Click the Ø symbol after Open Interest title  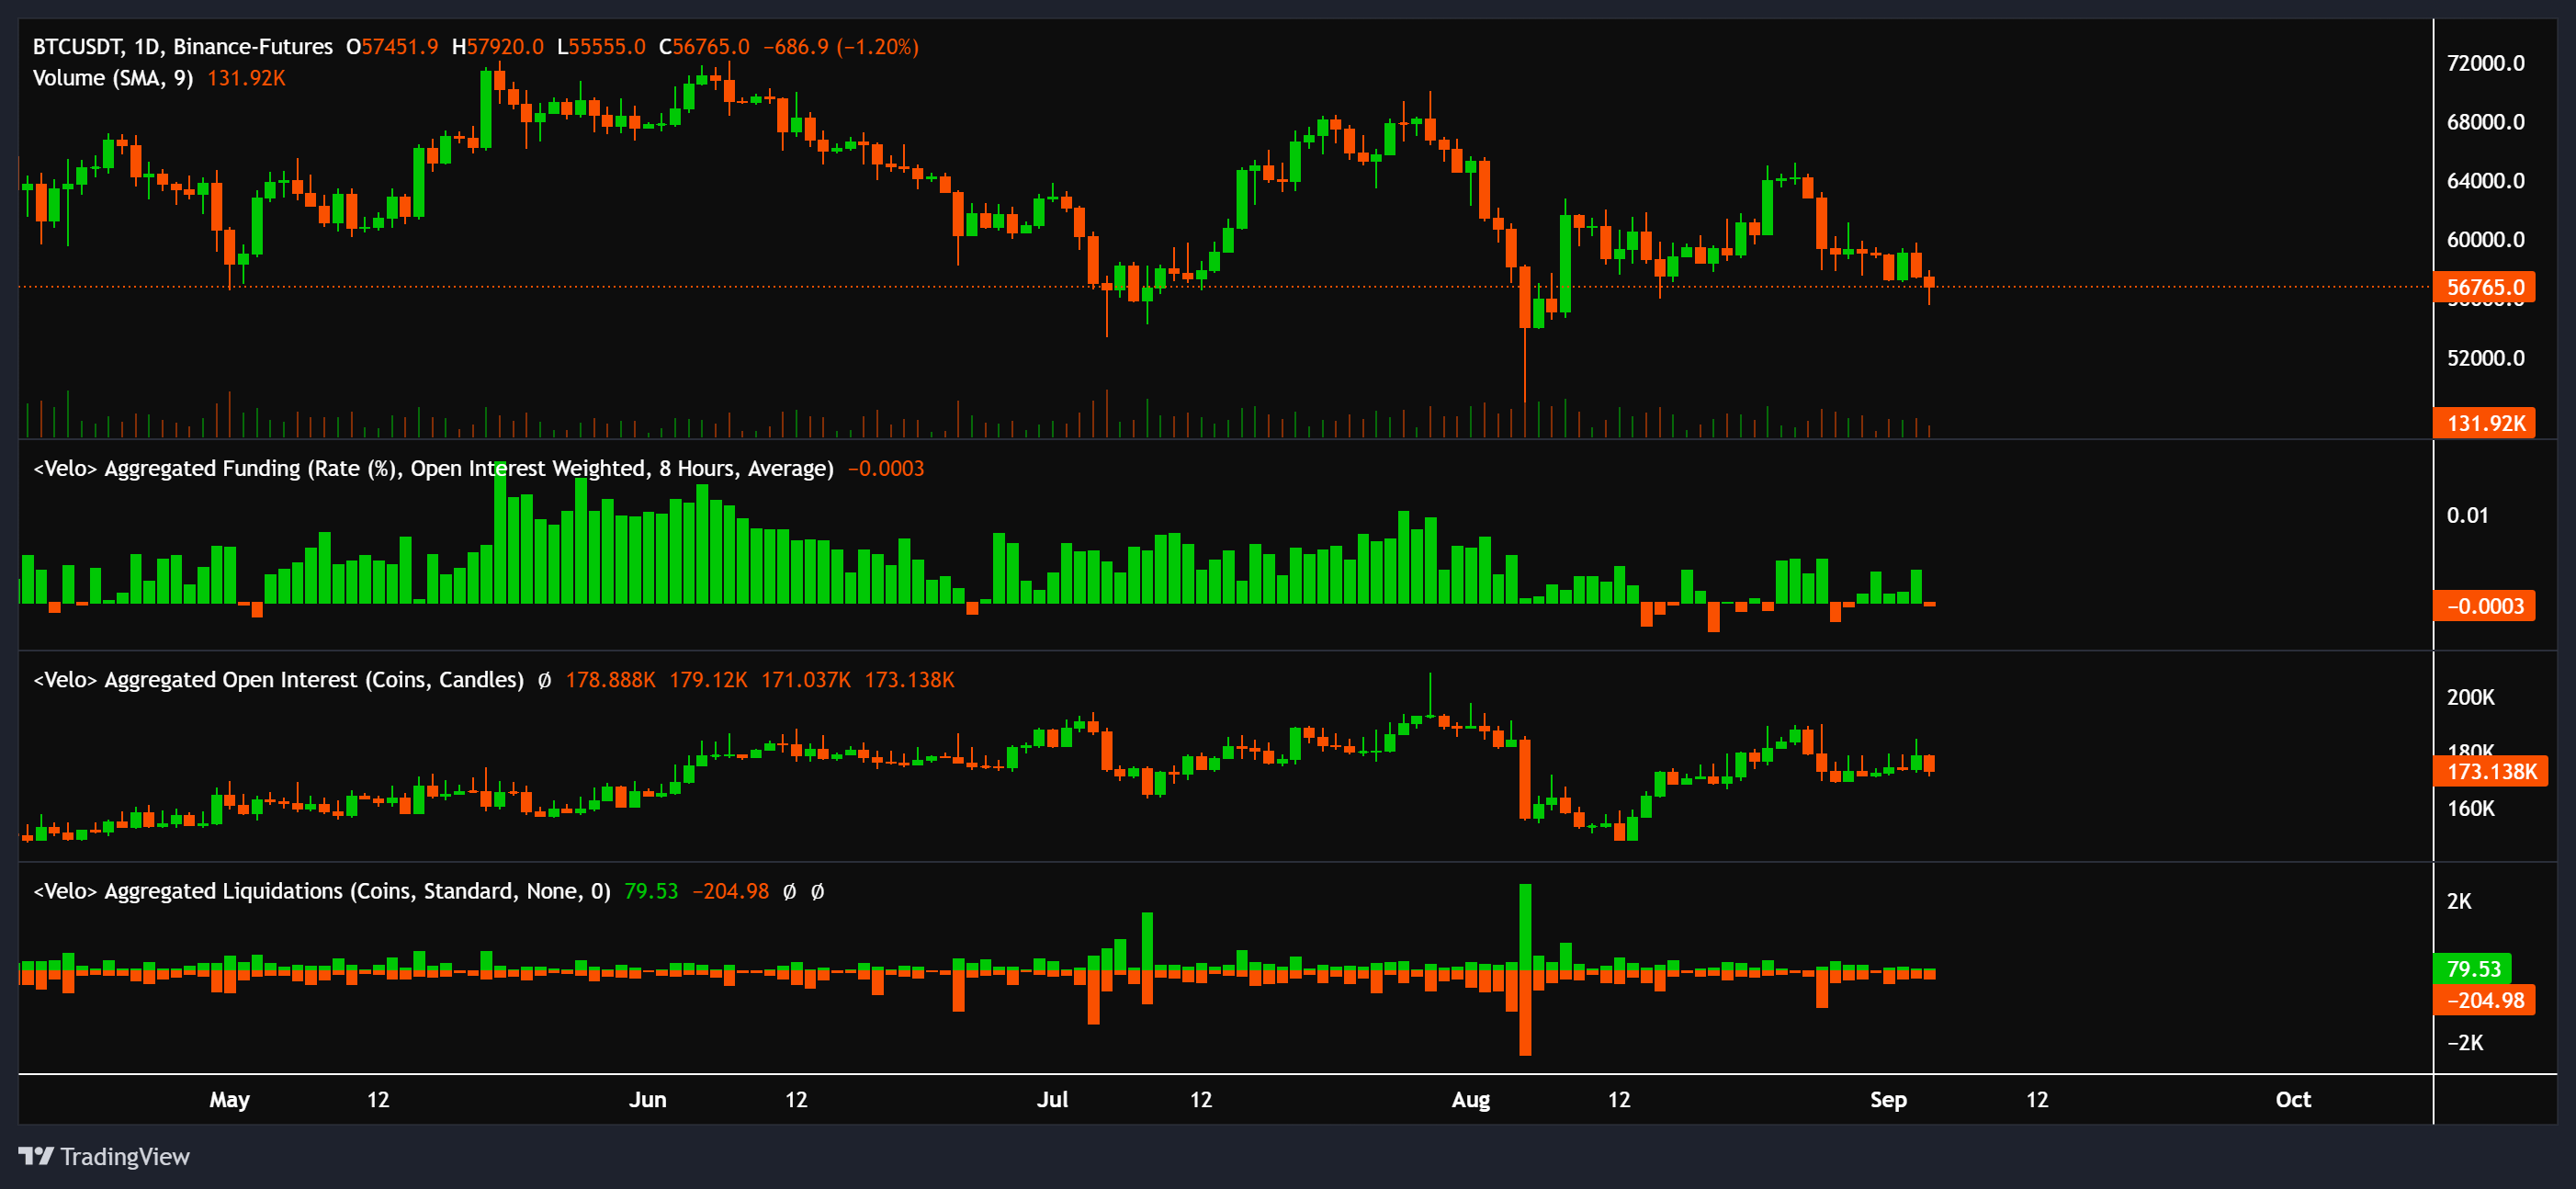click(544, 680)
